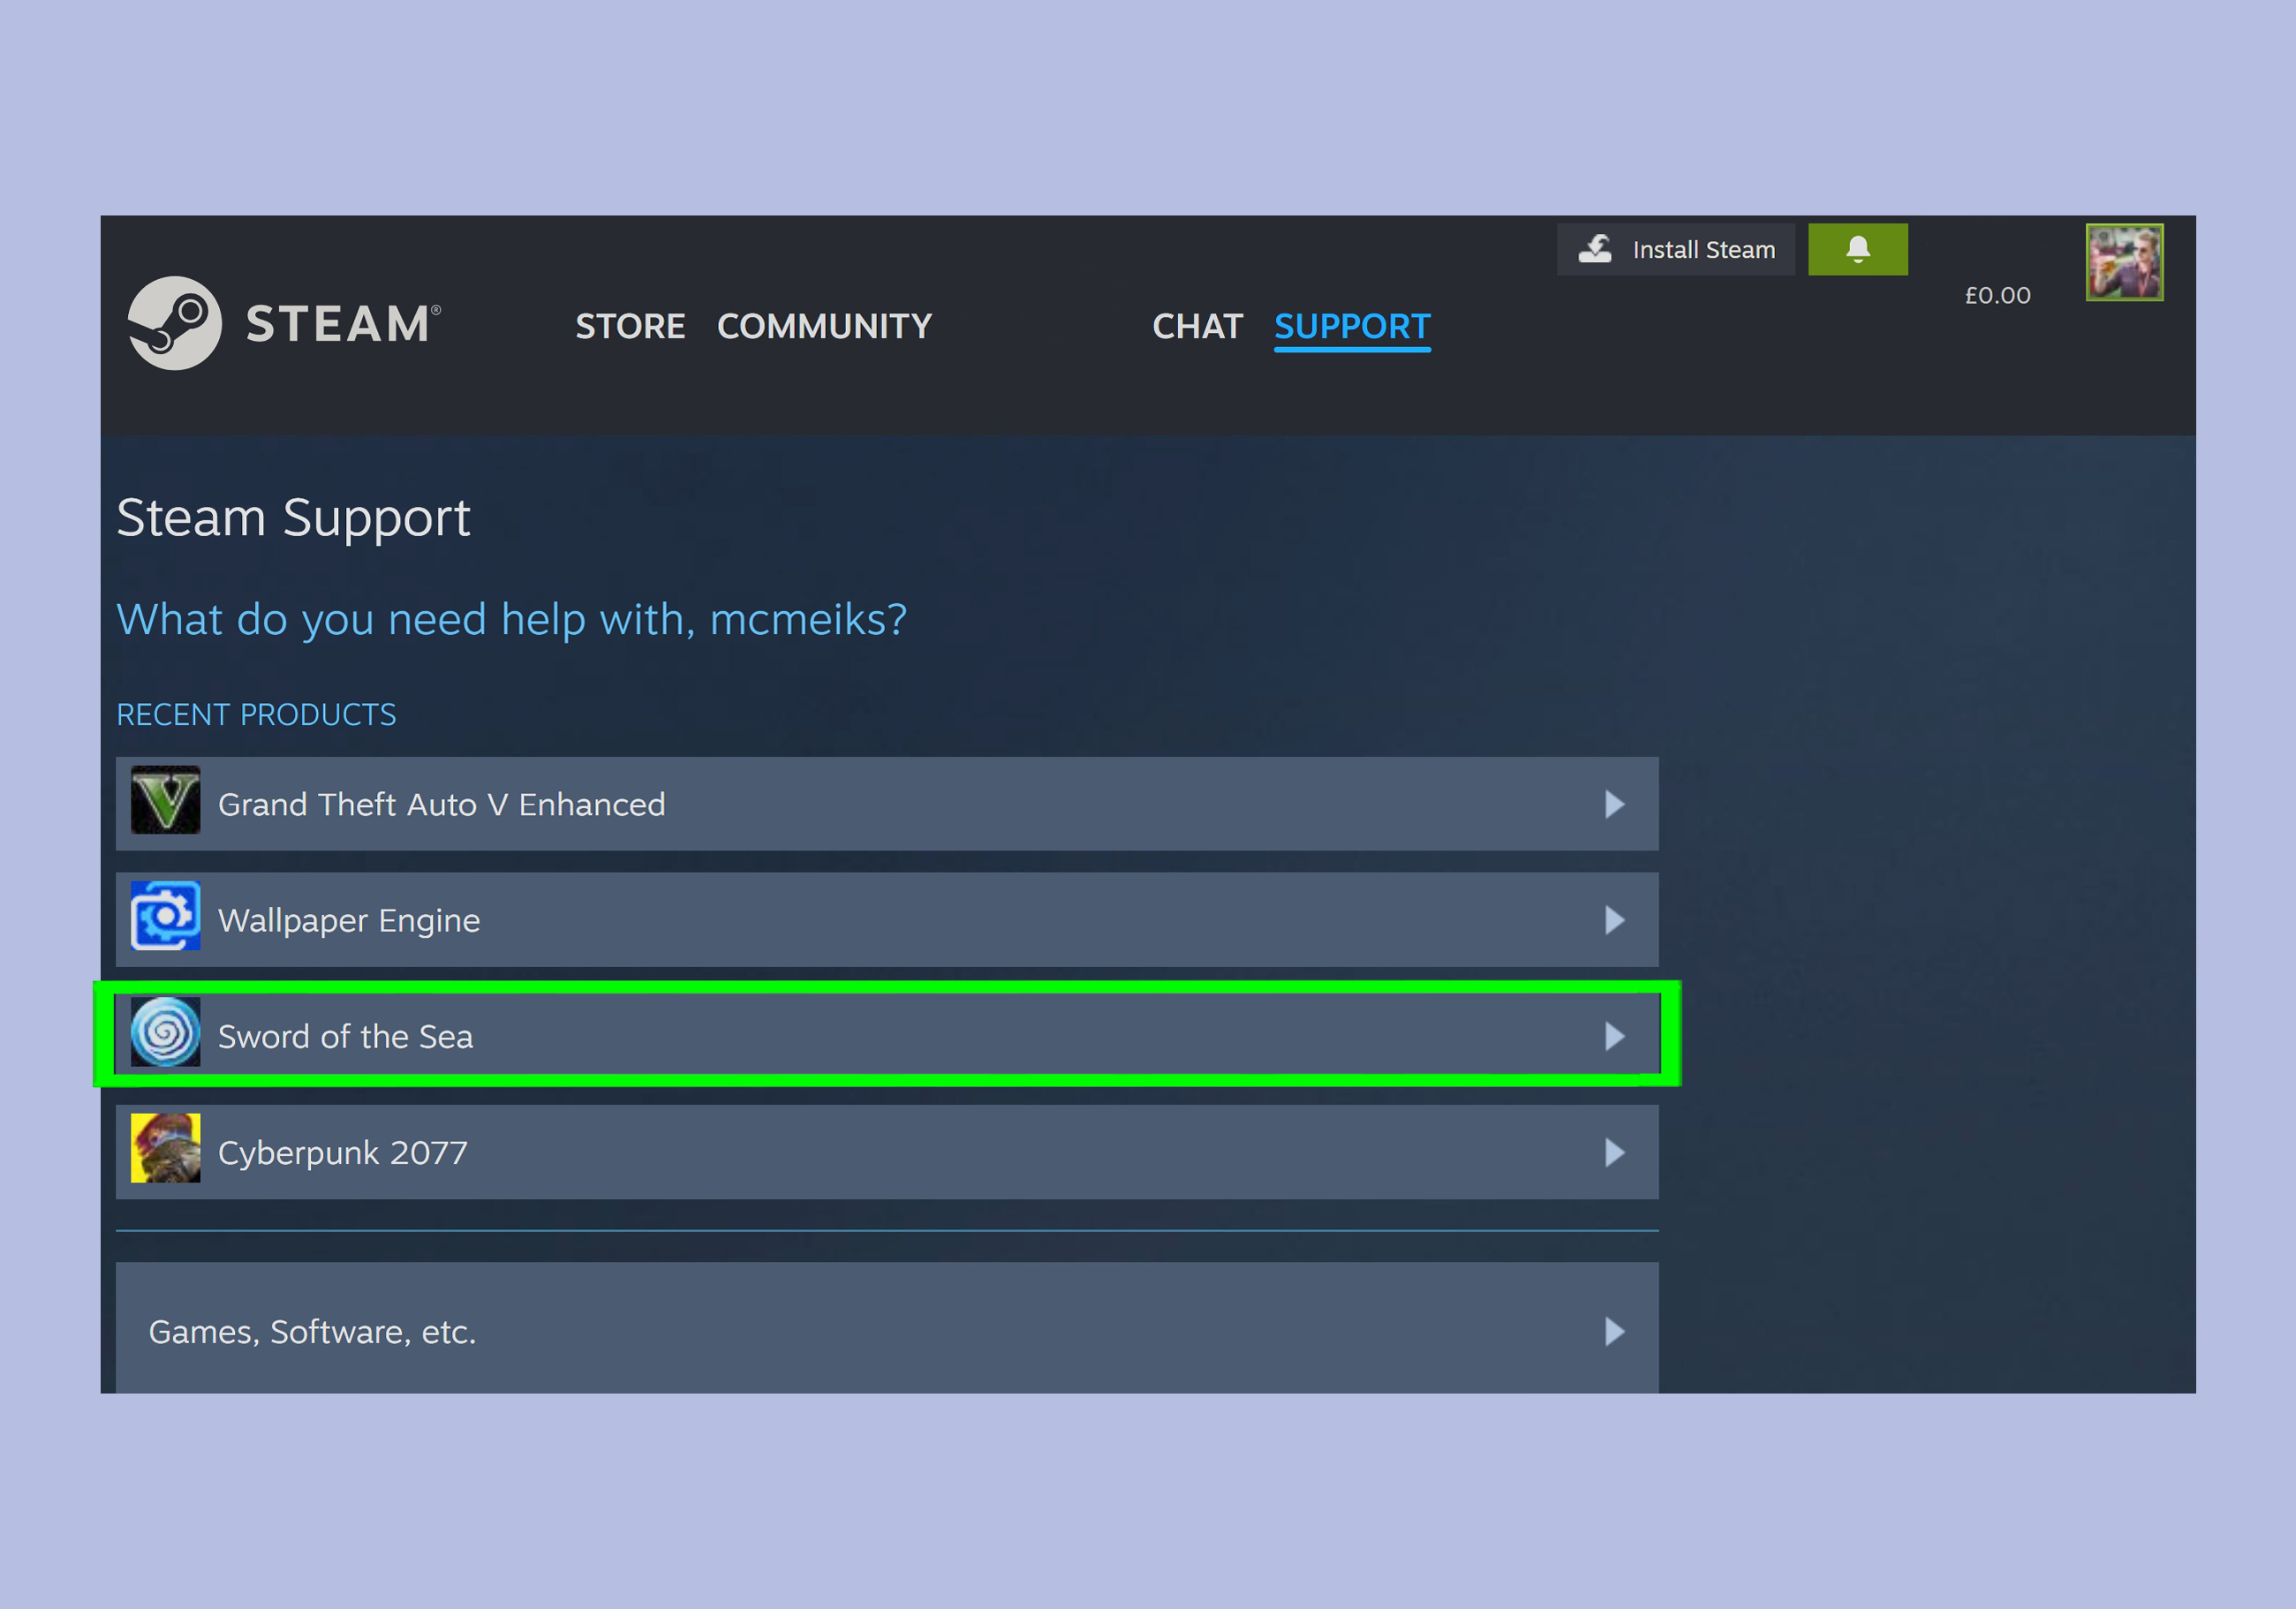Expand arrow on Sword of the Sea row
This screenshot has height=1609, width=2296.
1614,1037
